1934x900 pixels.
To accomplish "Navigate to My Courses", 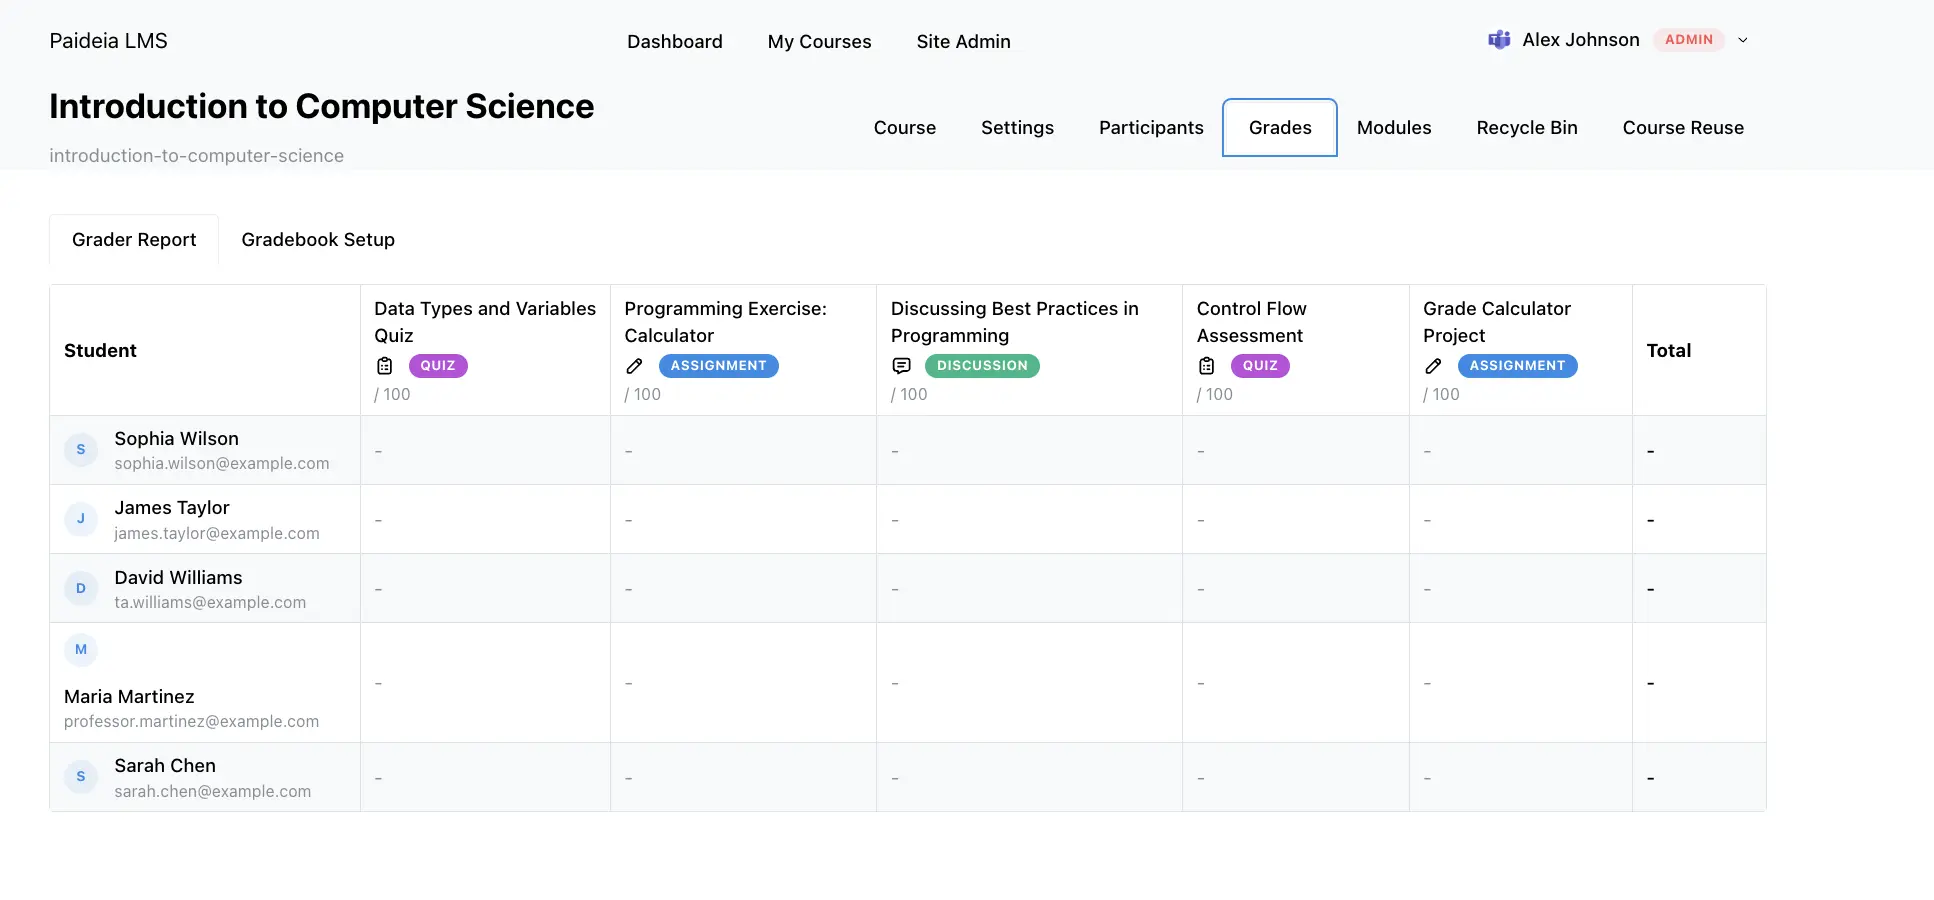I will click(x=819, y=42).
